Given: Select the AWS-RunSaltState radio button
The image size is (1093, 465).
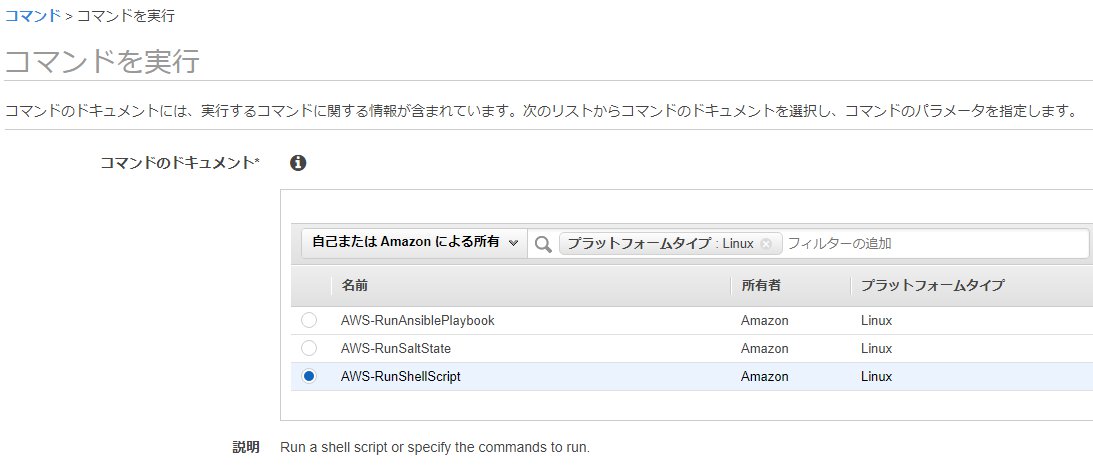Looking at the screenshot, I should pyautogui.click(x=309, y=348).
